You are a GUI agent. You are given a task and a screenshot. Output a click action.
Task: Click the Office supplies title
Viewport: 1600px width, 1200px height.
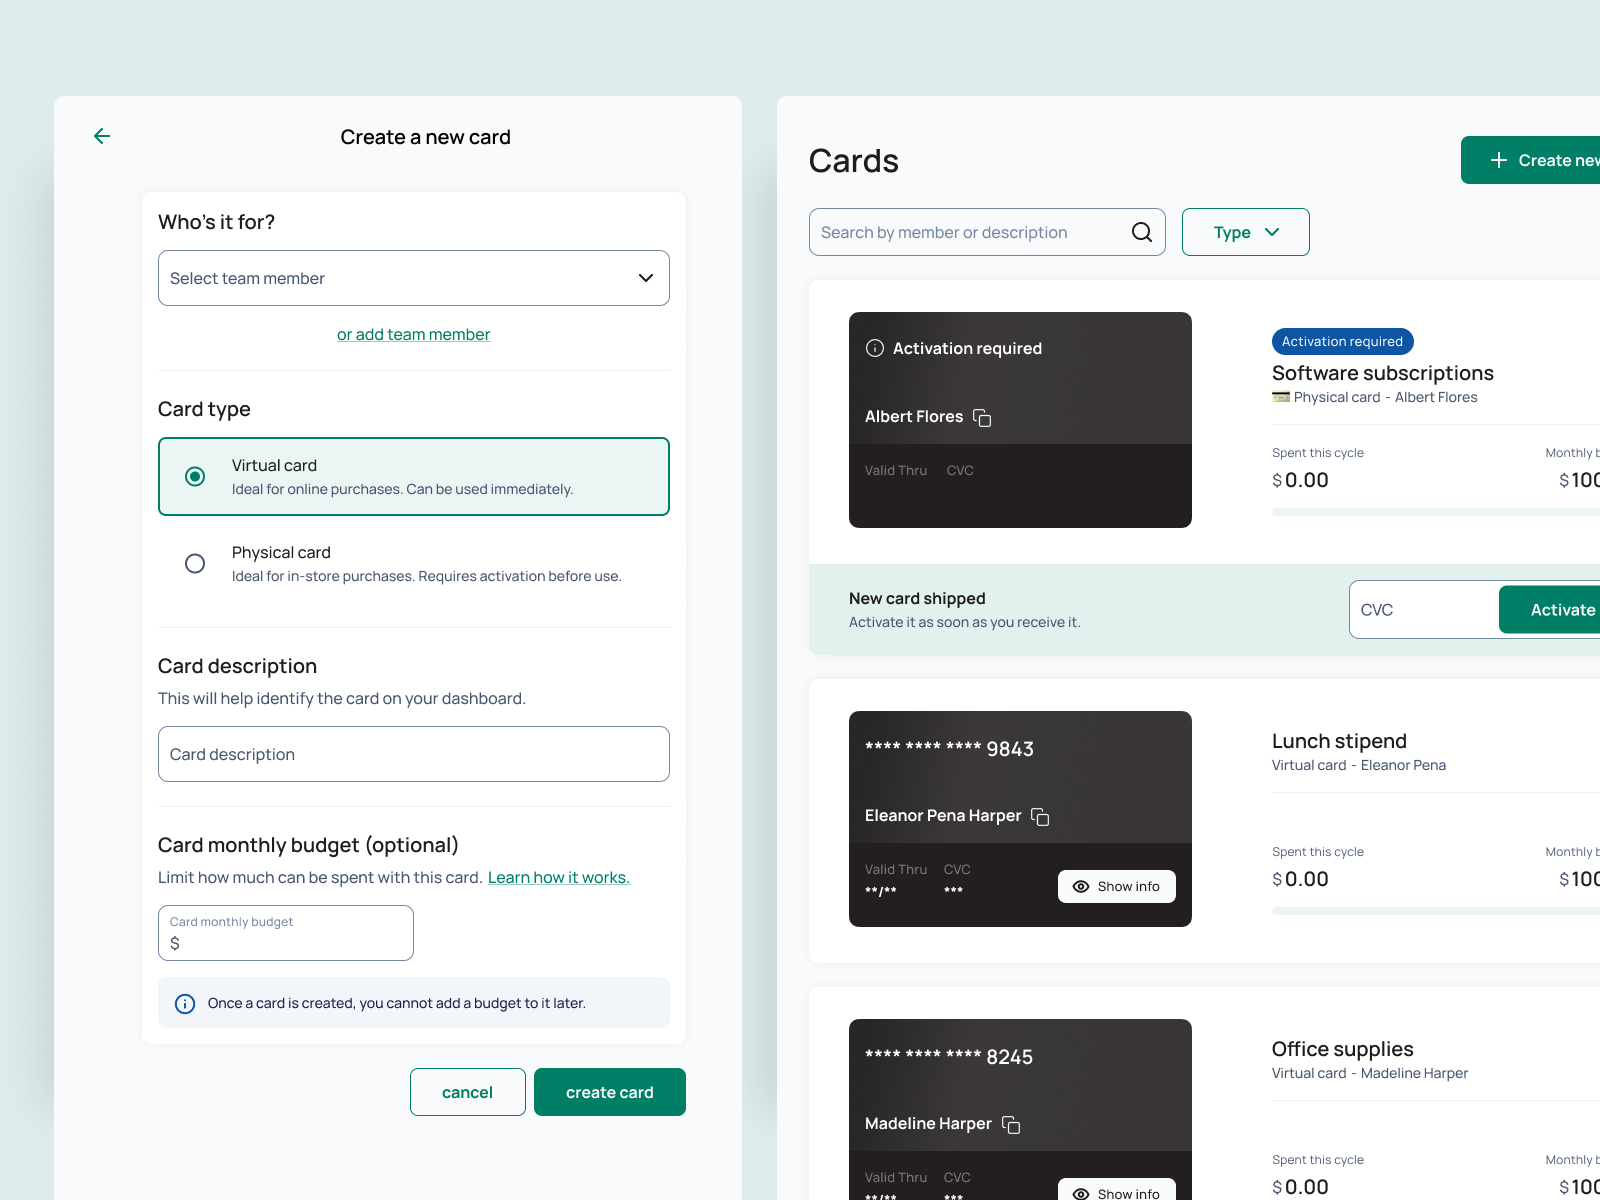(x=1342, y=1049)
